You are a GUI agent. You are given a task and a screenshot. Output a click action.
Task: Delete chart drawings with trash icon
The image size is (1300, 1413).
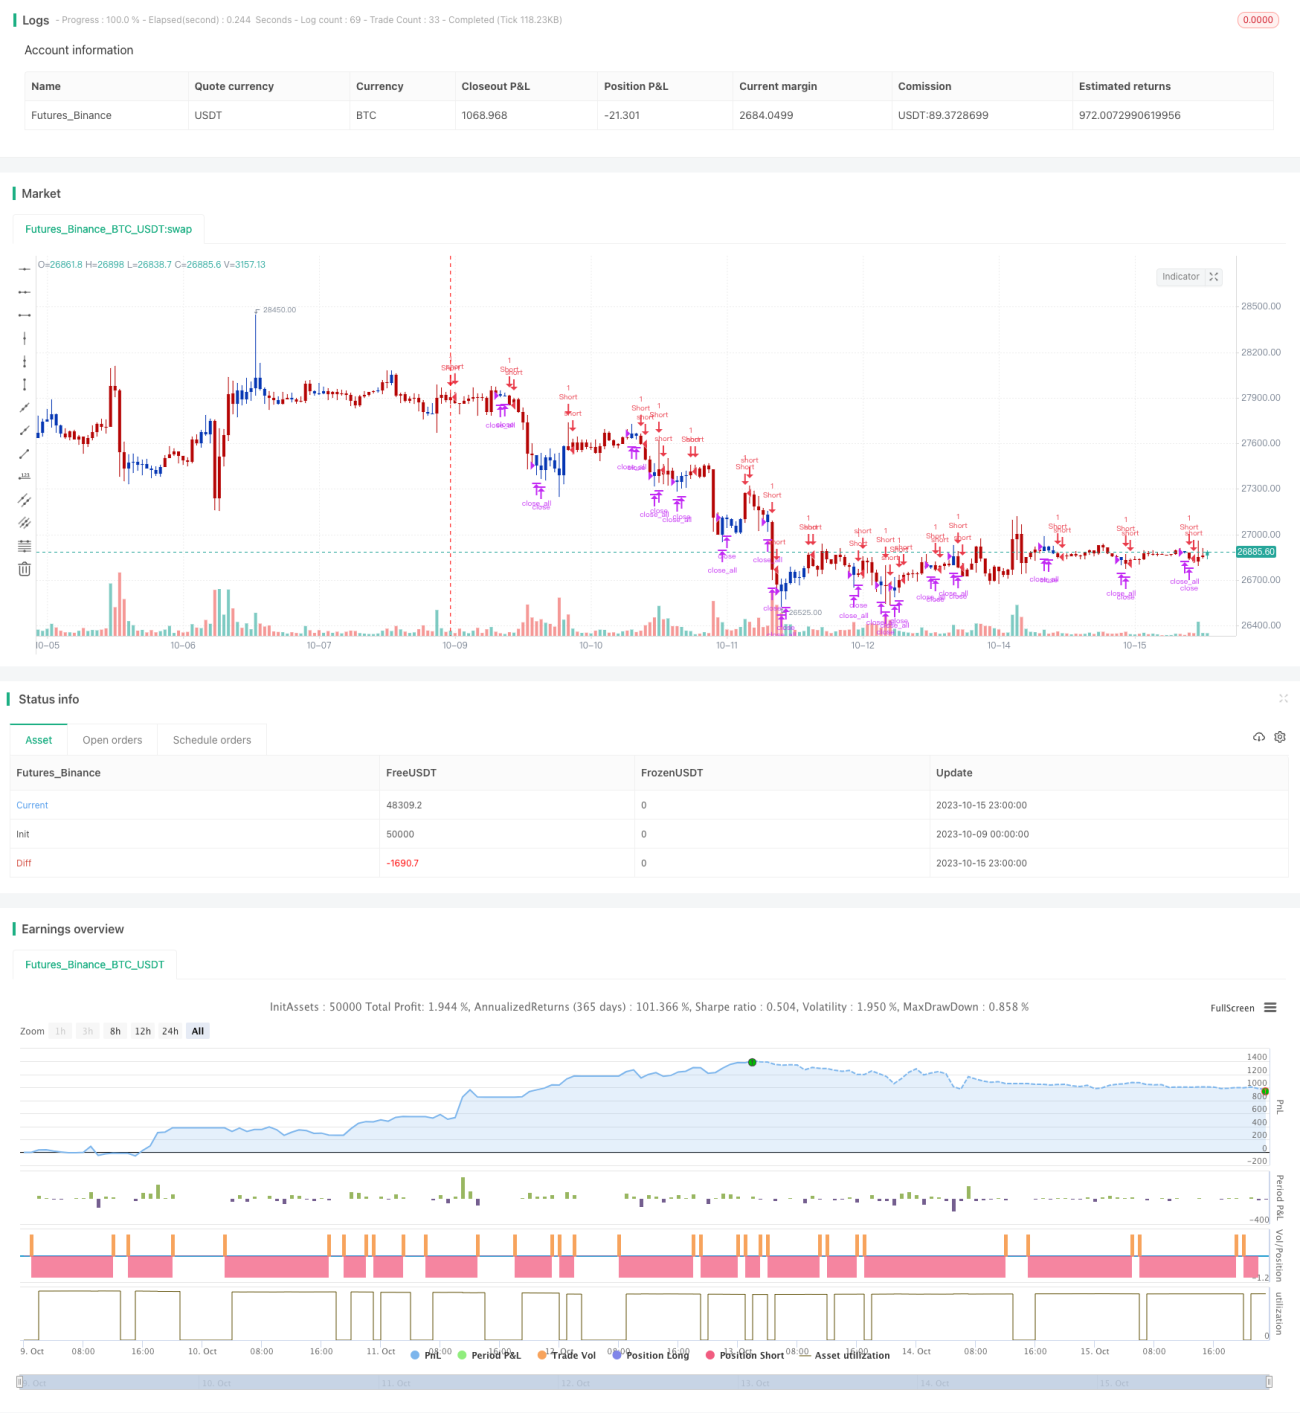pos(25,569)
